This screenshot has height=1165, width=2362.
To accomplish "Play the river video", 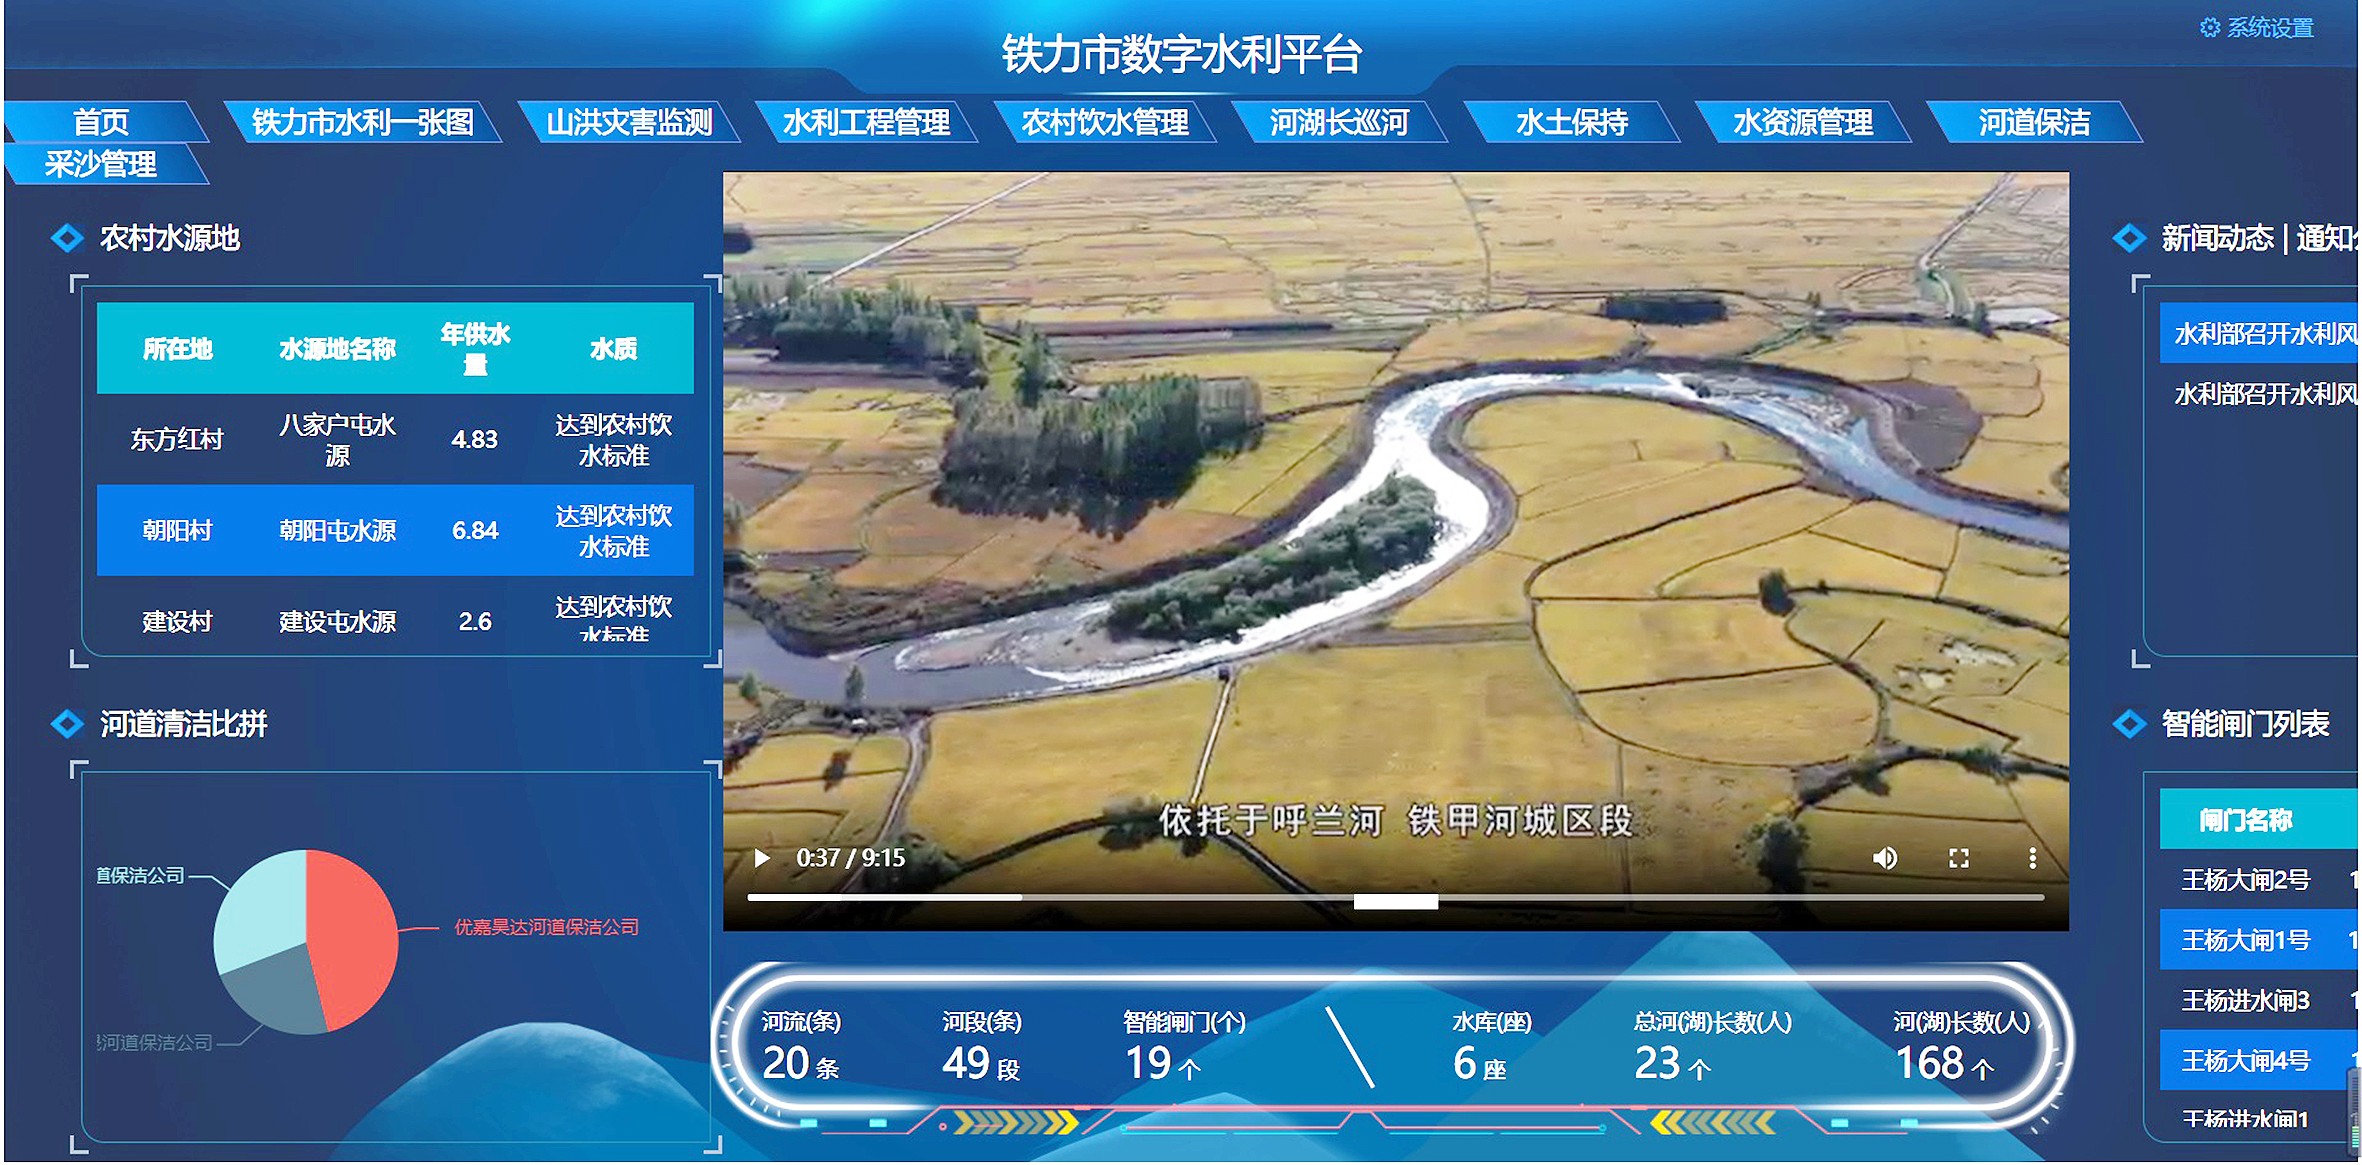I will pyautogui.click(x=762, y=858).
